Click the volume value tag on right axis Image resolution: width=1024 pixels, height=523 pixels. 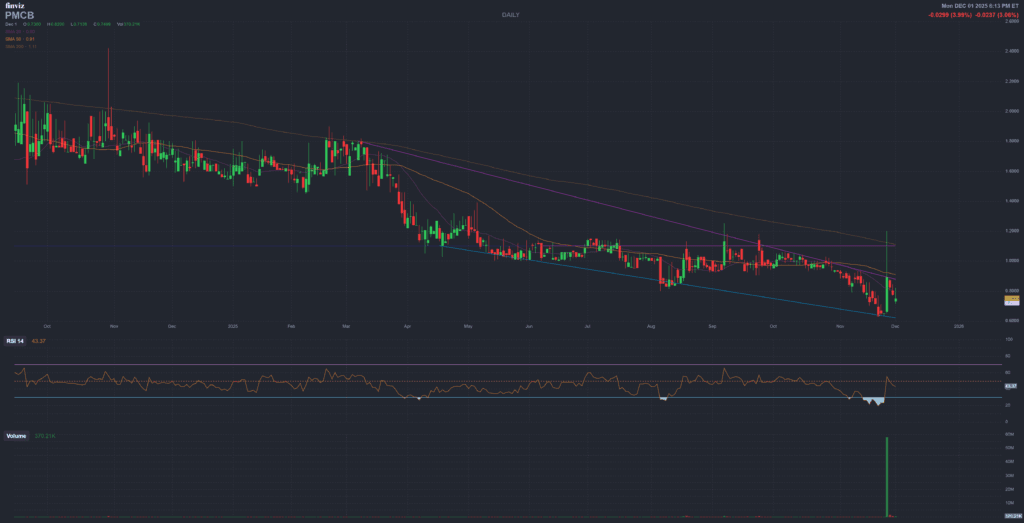click(x=1011, y=516)
